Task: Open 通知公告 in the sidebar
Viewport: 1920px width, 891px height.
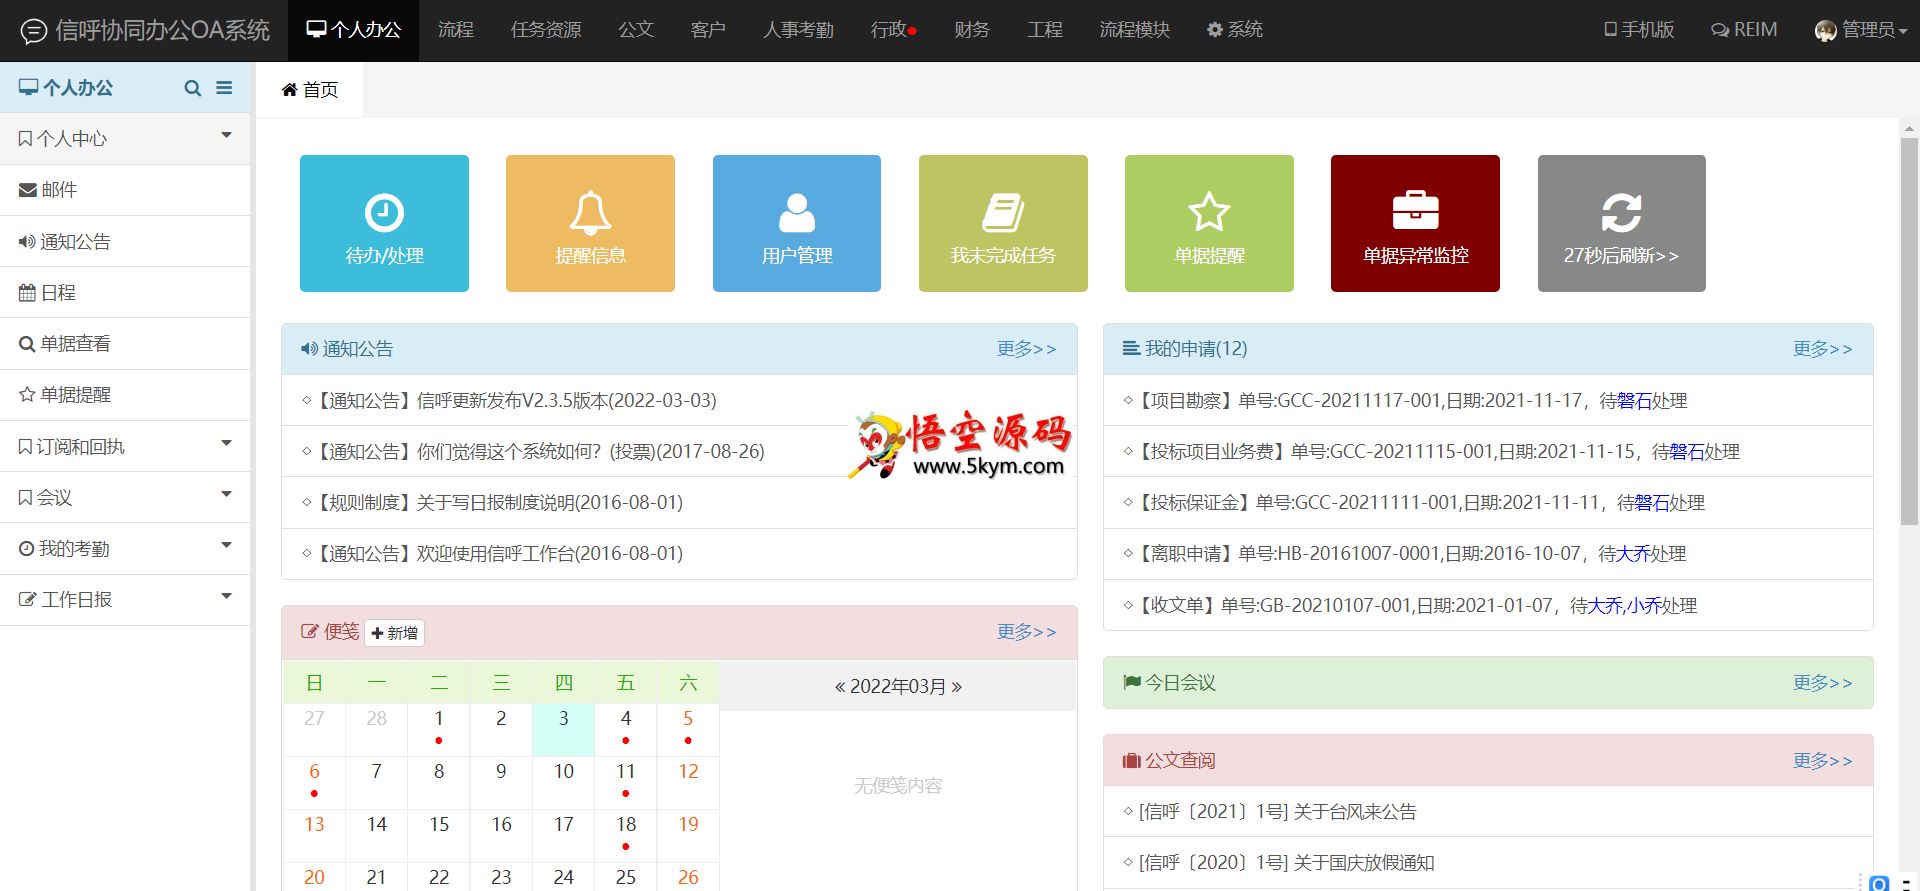Action: tap(125, 241)
